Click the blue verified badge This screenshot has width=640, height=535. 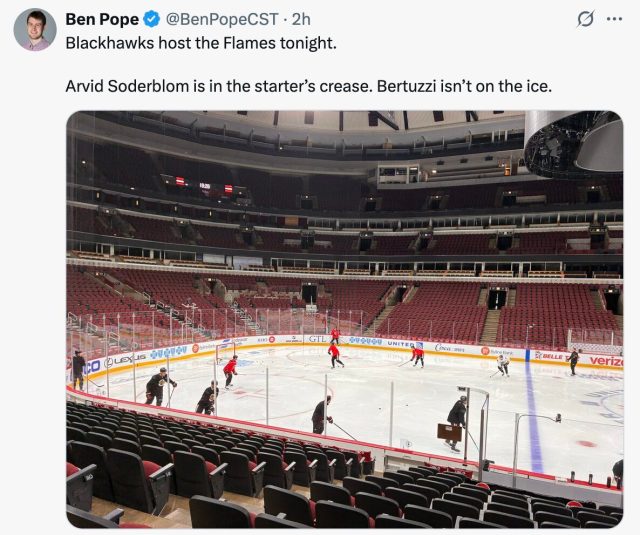point(151,19)
